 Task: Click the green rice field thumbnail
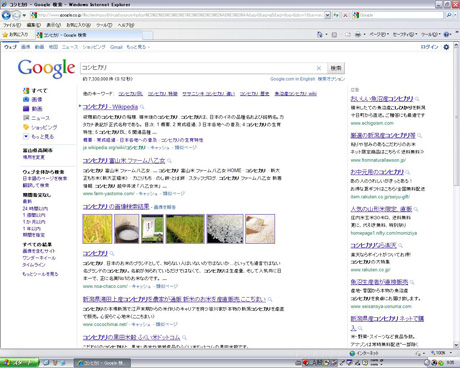click(185, 229)
